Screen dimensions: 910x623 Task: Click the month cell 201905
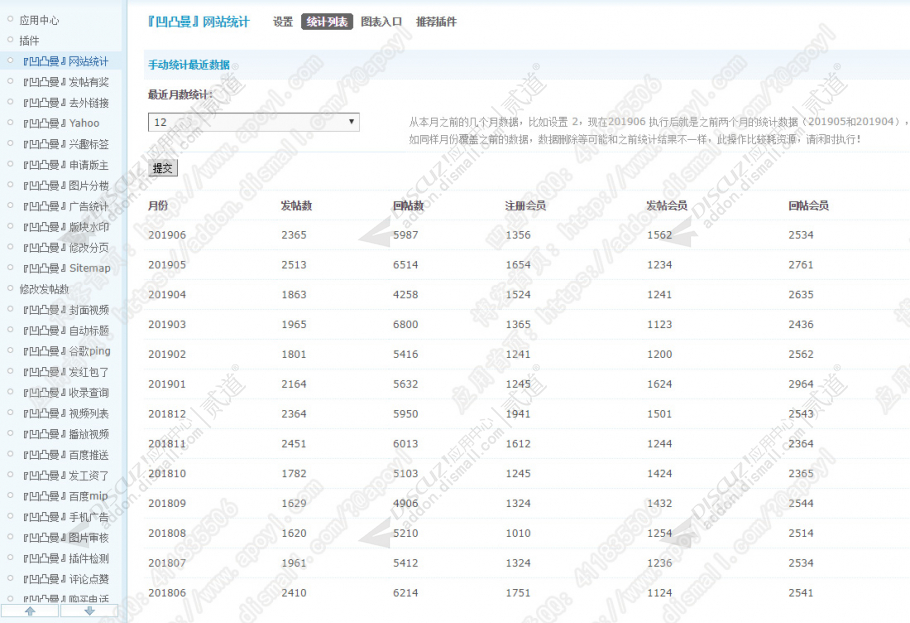pyautogui.click(x=167, y=265)
